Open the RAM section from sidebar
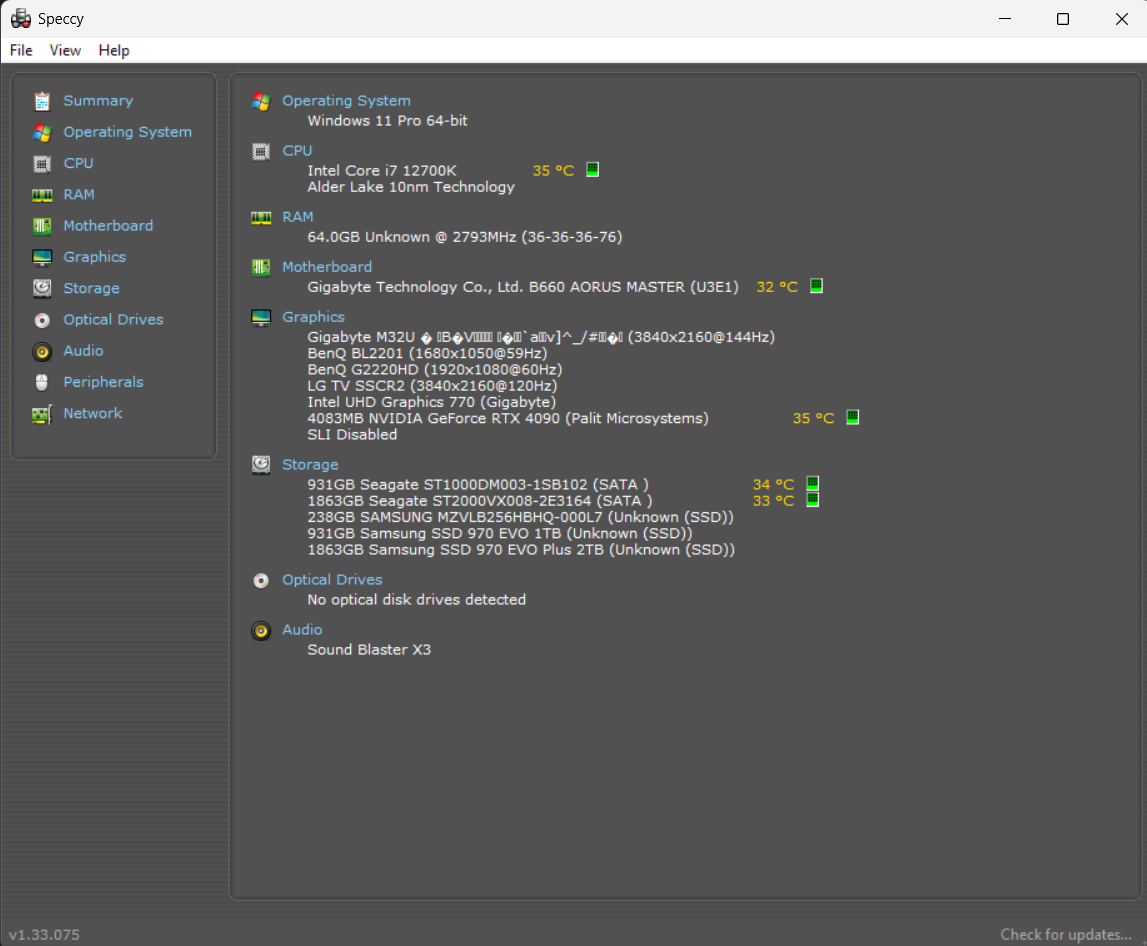1147x946 pixels. pos(79,195)
